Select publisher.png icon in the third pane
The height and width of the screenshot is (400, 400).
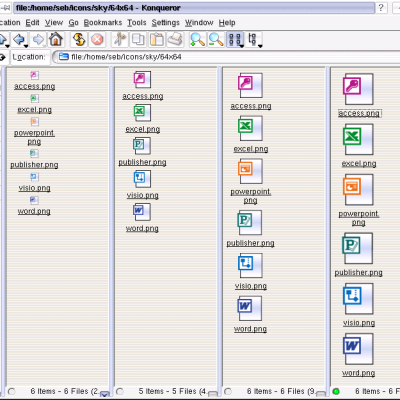[x=250, y=223]
